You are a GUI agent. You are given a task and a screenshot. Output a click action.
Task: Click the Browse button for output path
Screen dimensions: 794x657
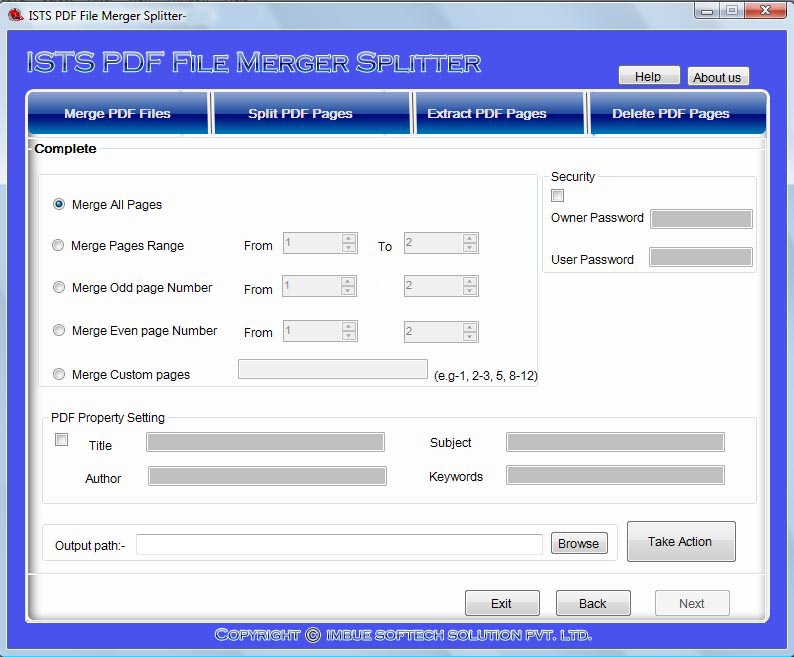[578, 543]
